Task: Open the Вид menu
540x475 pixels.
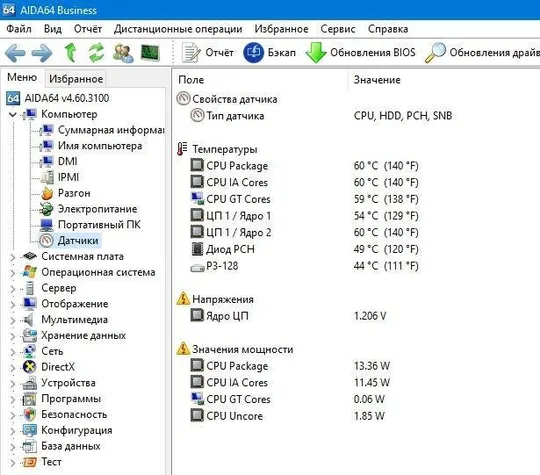Action: click(53, 29)
